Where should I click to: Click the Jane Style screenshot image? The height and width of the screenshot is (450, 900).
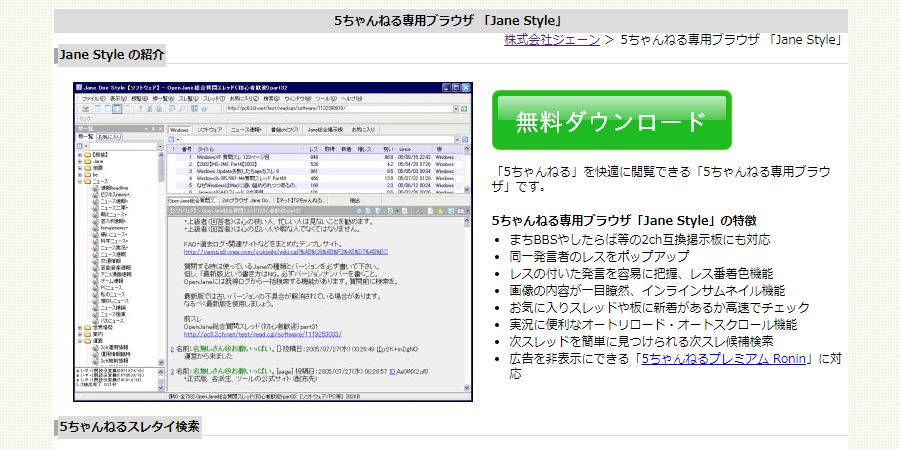[x=273, y=242]
